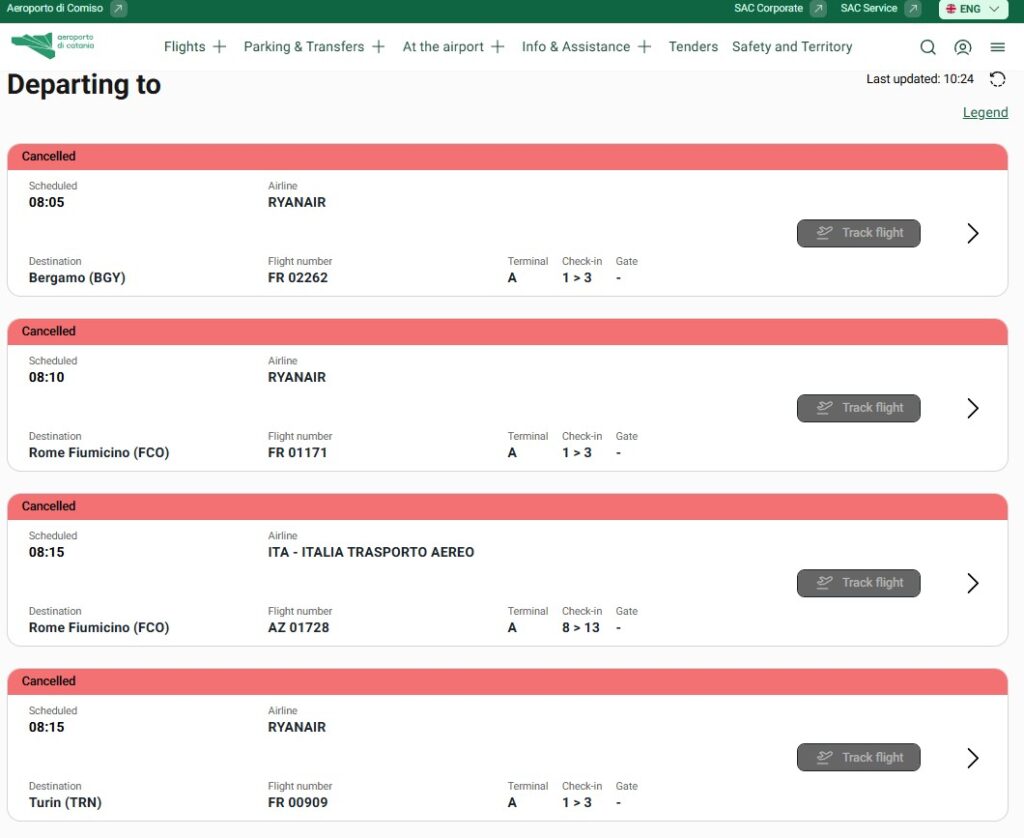Open Aeroporto di Comiso external link
This screenshot has width=1024, height=838.
[66, 8]
